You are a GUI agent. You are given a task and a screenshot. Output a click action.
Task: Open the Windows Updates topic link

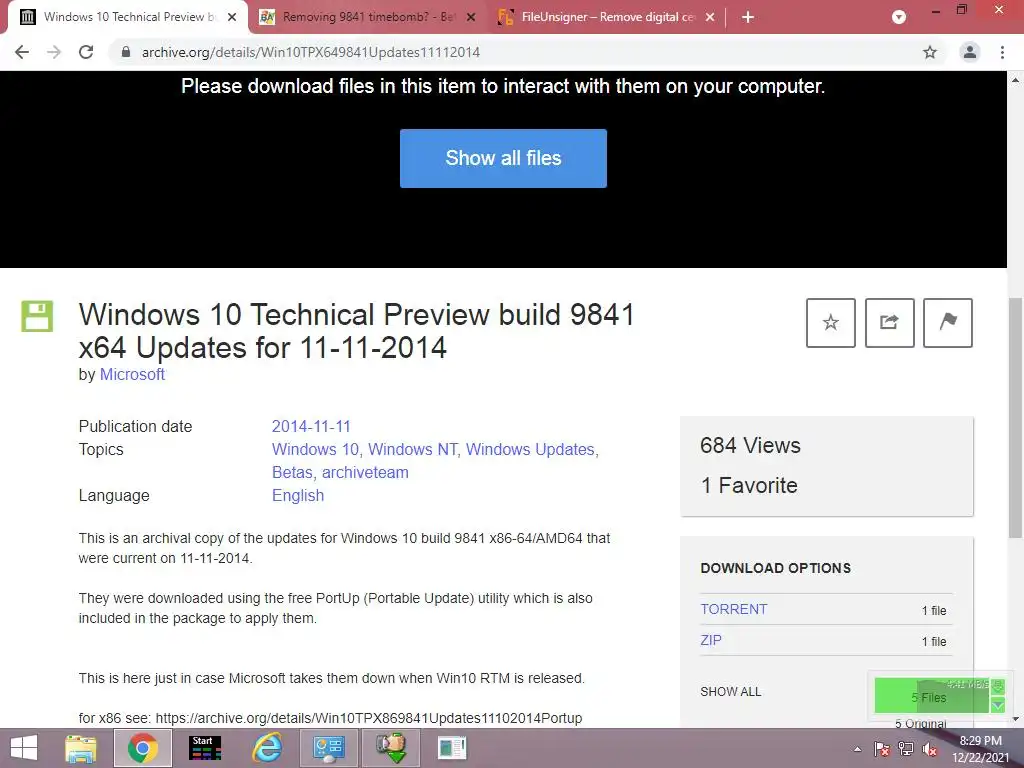530,449
